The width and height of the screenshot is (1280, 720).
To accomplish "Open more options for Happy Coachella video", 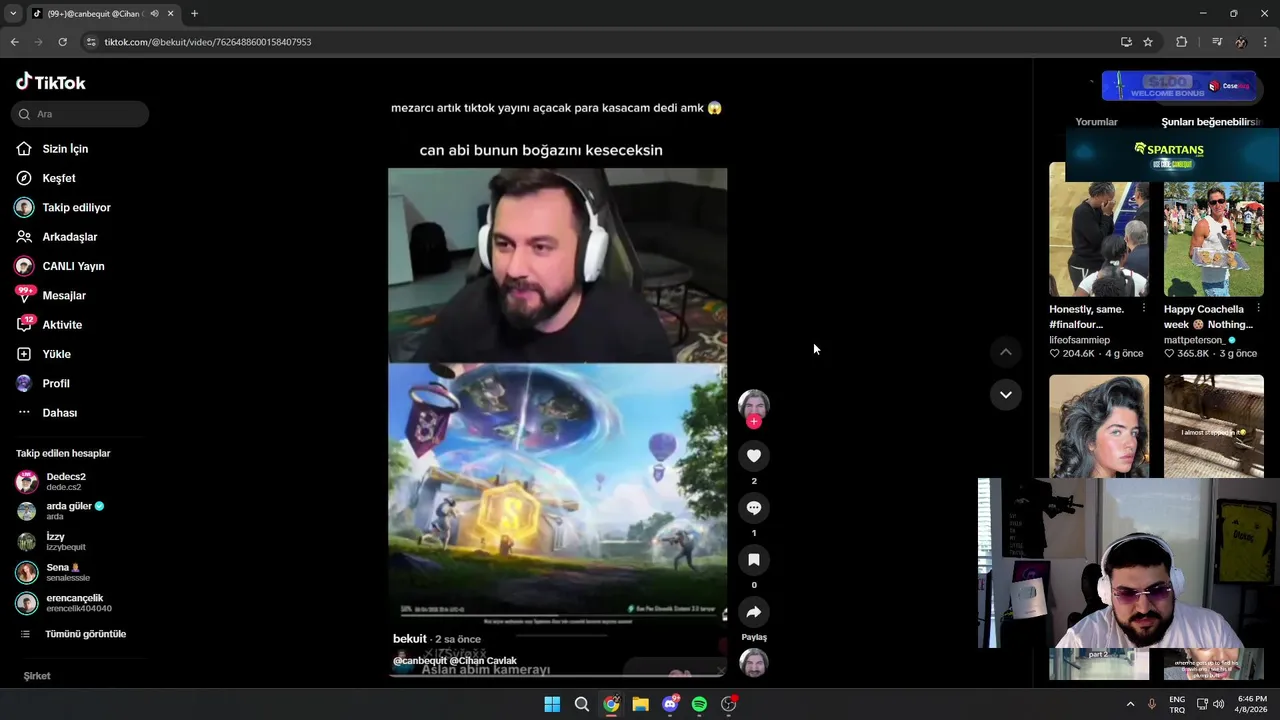I will (1258, 309).
